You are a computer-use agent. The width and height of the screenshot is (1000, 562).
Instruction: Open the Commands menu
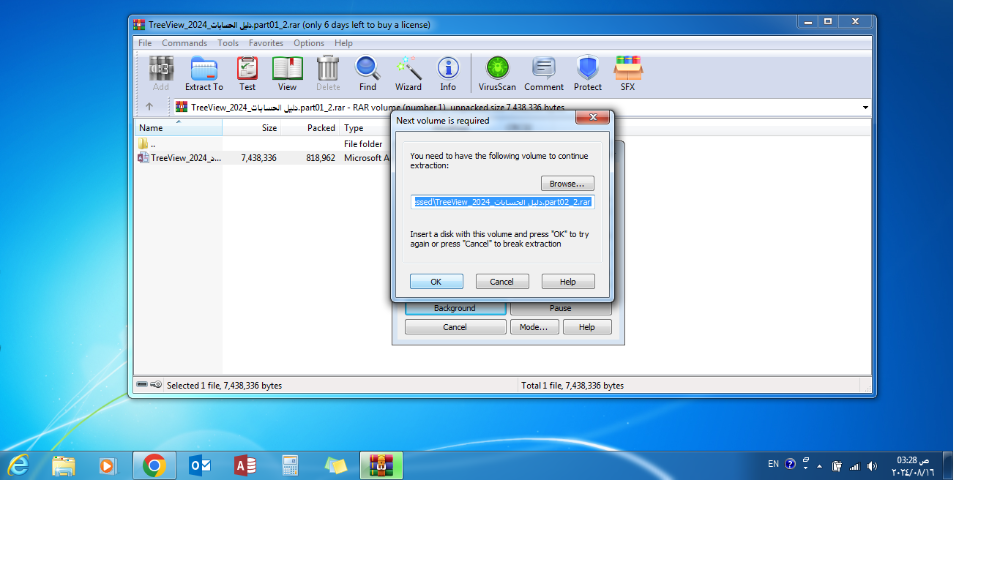click(184, 43)
